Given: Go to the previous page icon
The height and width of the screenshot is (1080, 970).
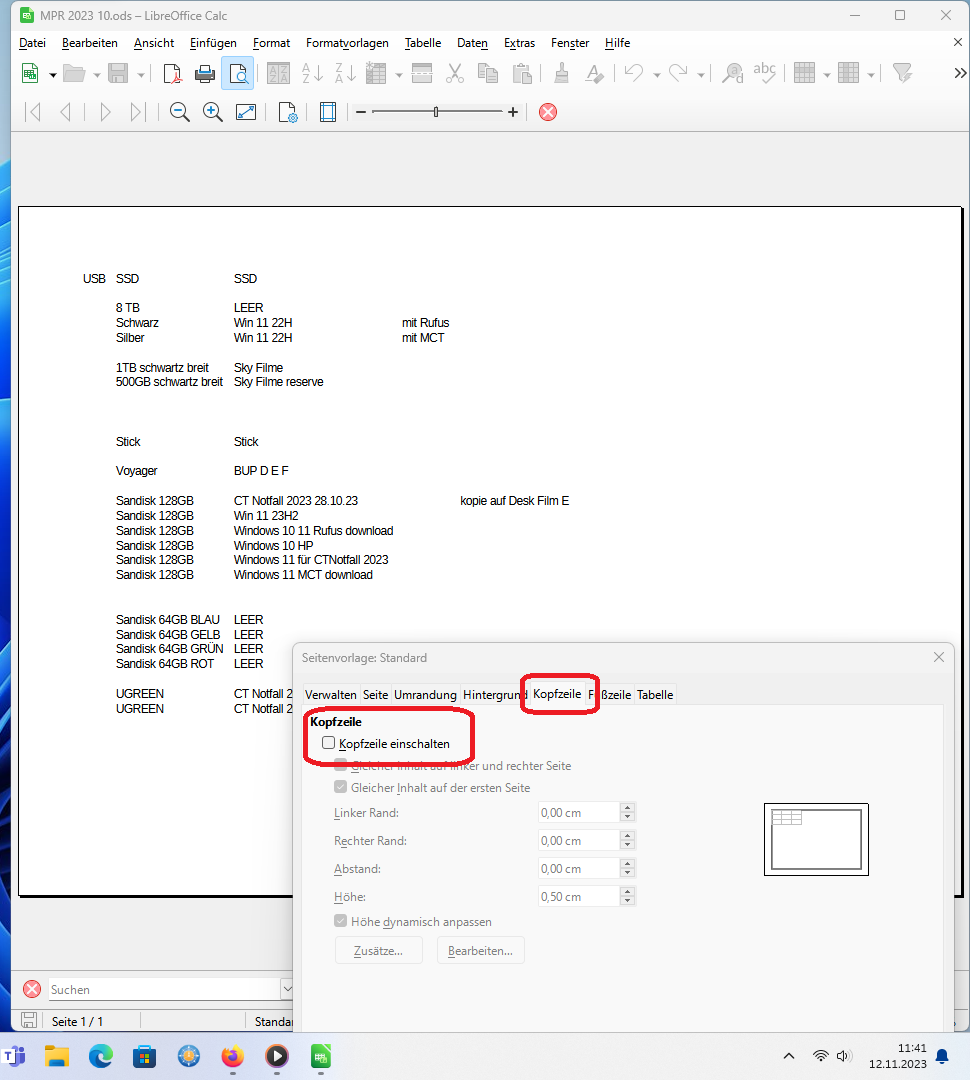Looking at the screenshot, I should point(65,112).
